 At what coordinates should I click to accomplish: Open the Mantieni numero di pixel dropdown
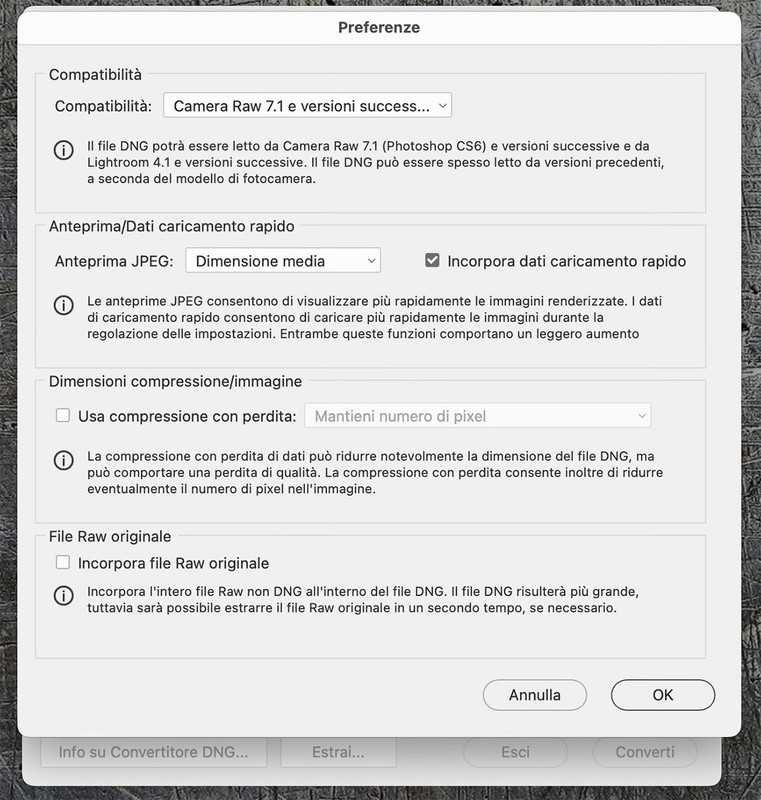tap(477, 416)
